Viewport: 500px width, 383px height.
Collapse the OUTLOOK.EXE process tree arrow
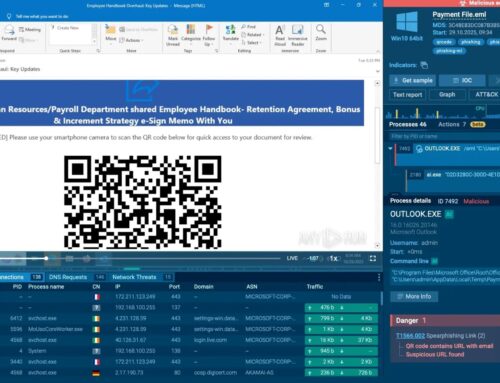tap(390, 149)
